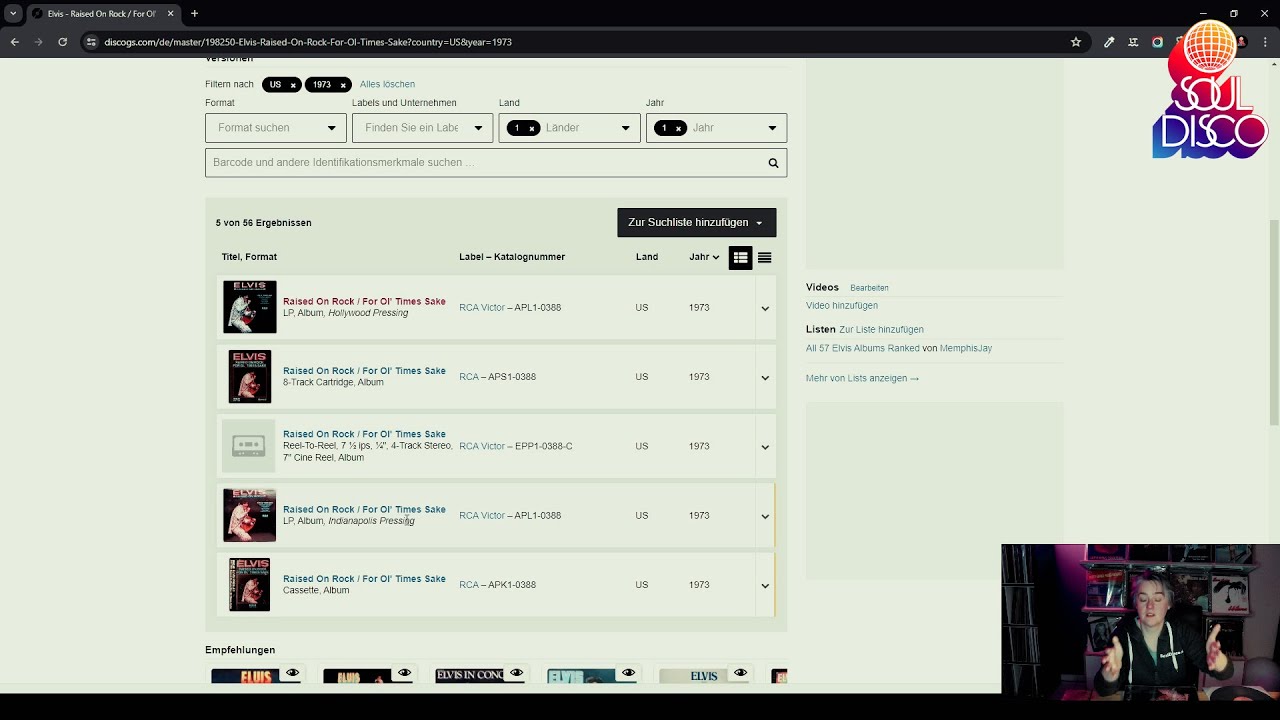Viewport: 1280px width, 720px height.
Task: Open the Format suchen dropdown
Action: tap(276, 128)
